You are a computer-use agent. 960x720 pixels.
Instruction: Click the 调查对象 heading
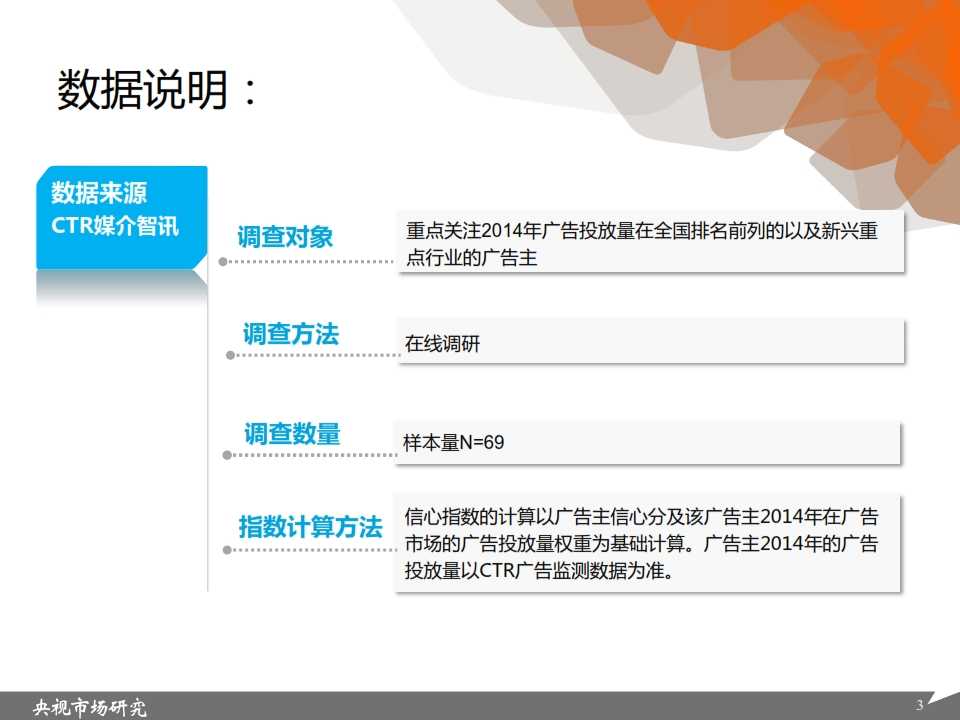[x=285, y=237]
